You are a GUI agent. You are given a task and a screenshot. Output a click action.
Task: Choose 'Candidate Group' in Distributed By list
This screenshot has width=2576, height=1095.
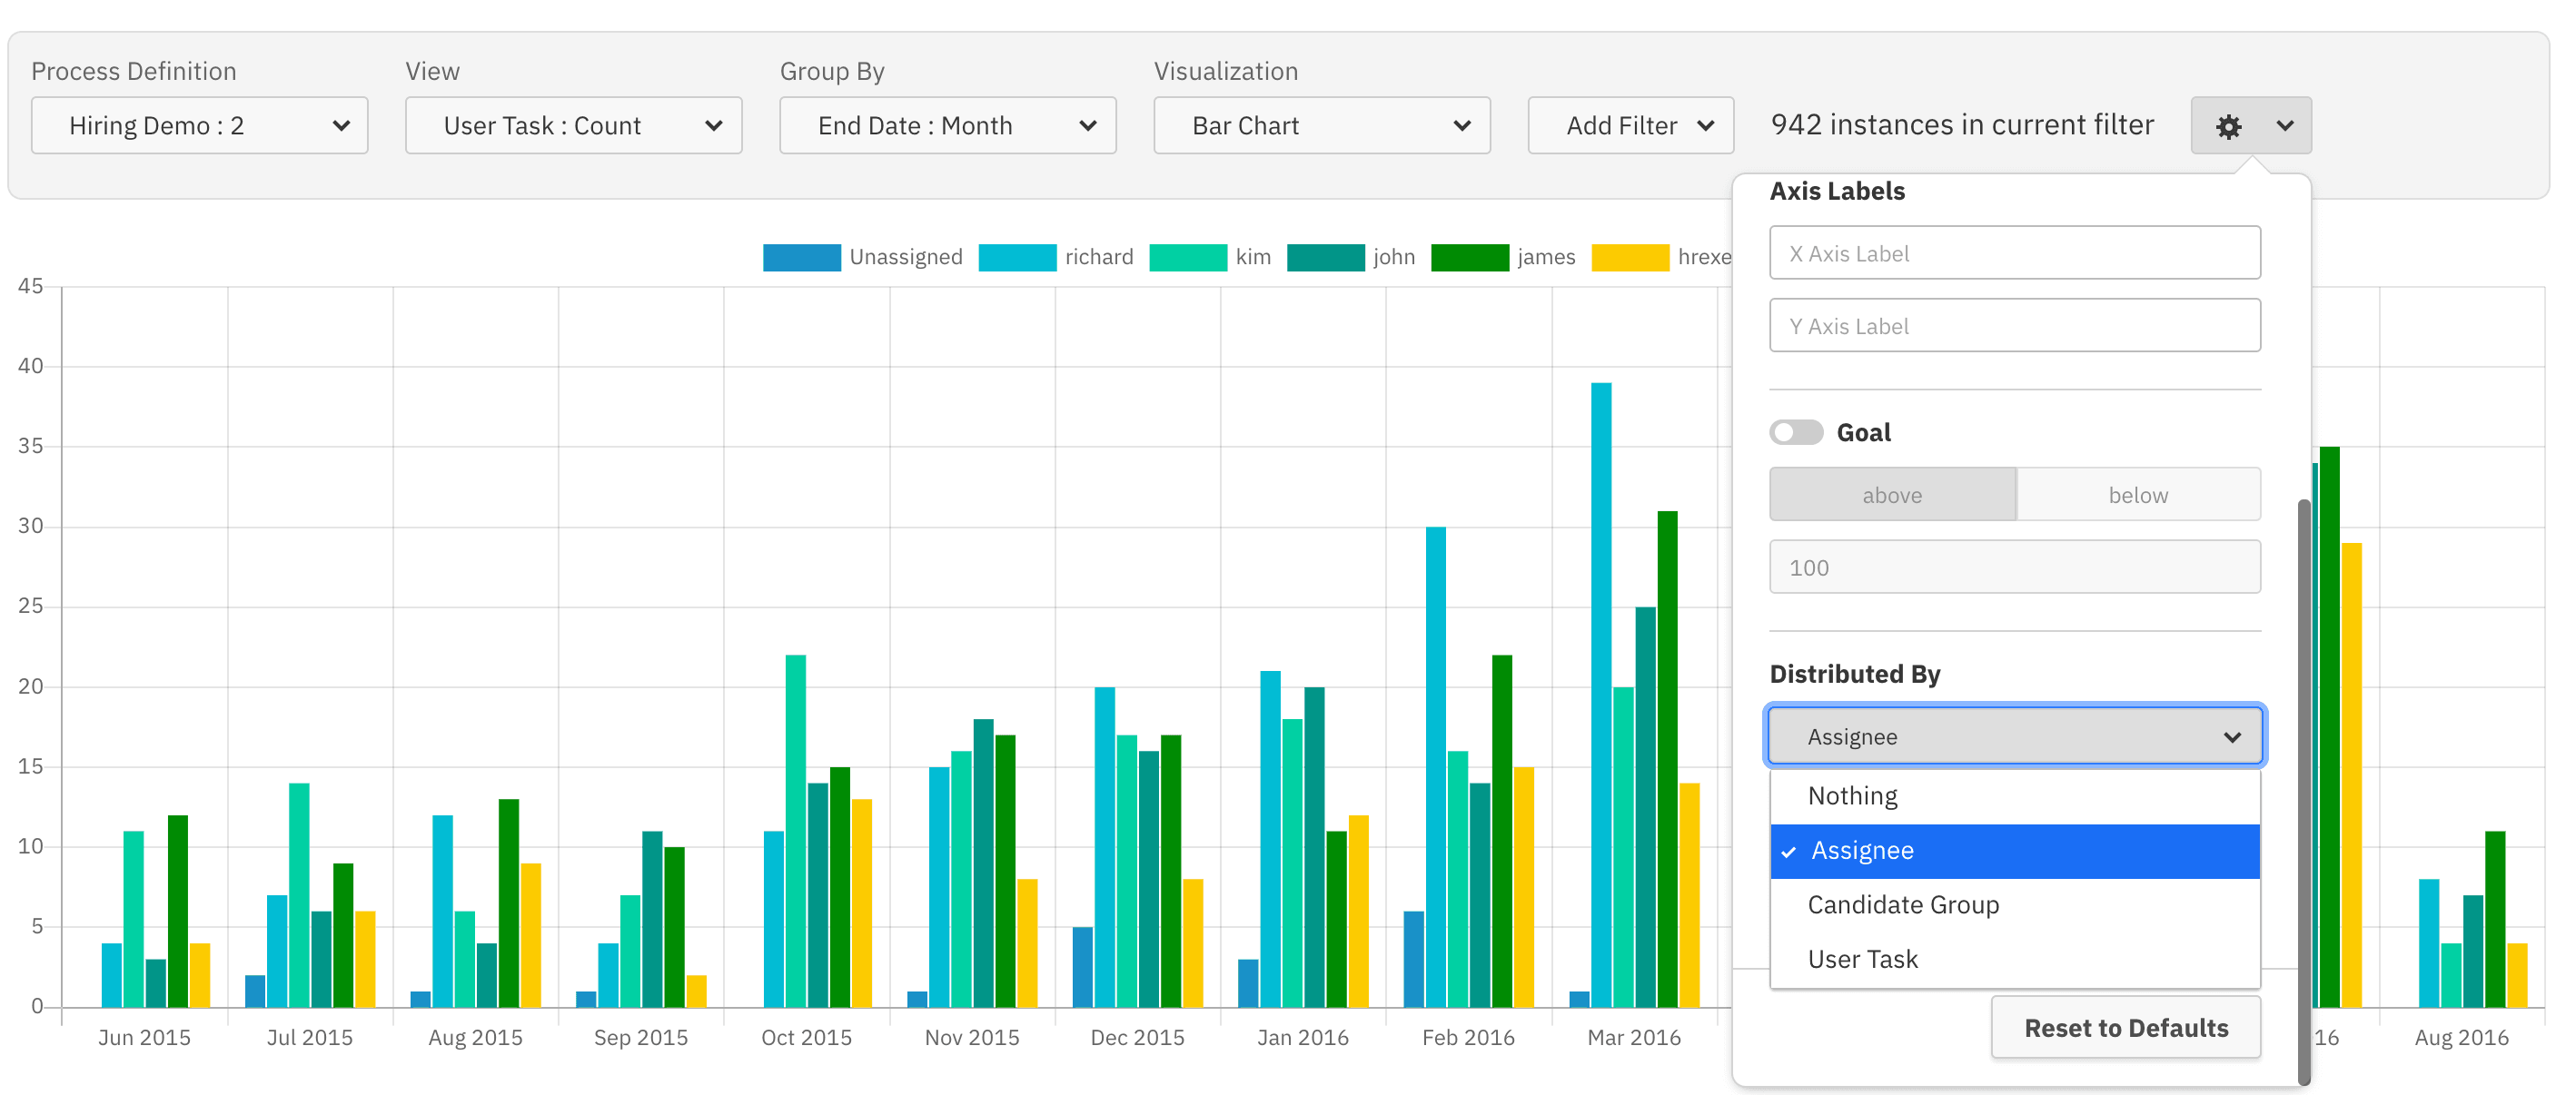[2014, 905]
